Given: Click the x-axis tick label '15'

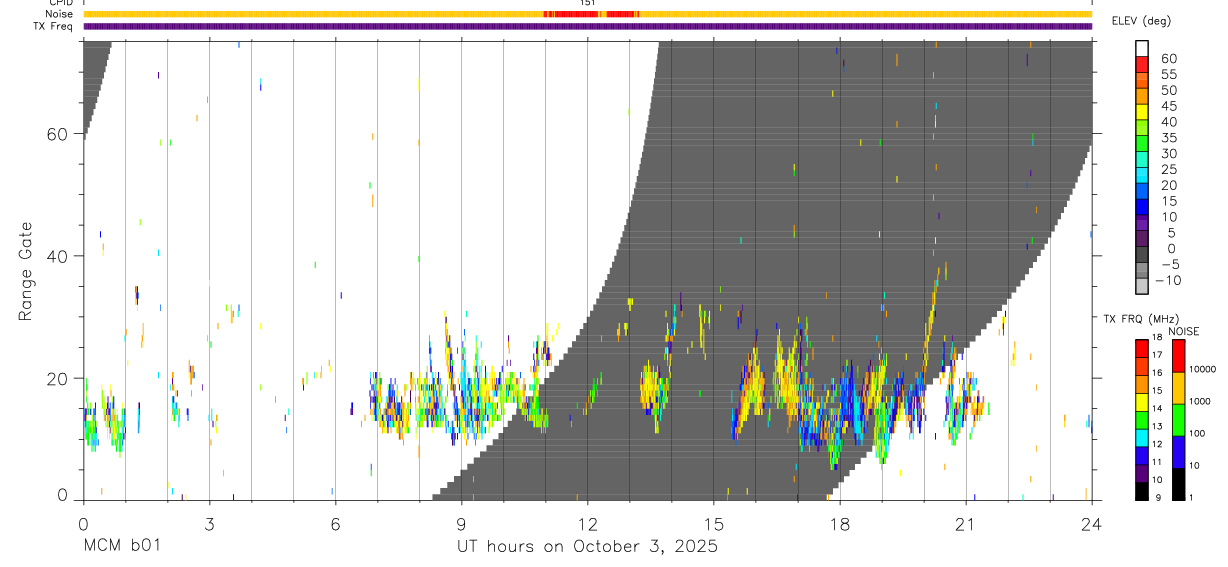Looking at the screenshot, I should pos(713,523).
